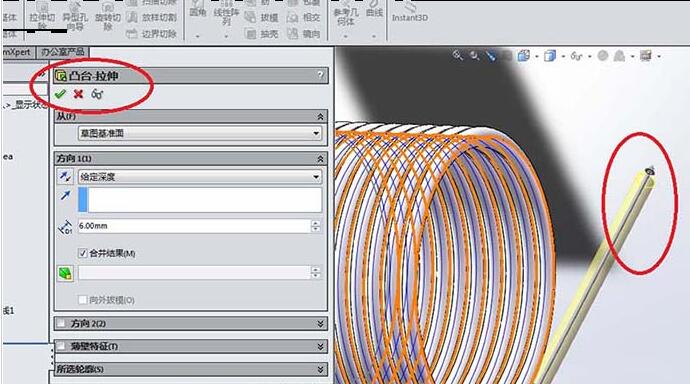
Task: Select the 旋转切除 revolved cut tool
Action: [x=108, y=16]
